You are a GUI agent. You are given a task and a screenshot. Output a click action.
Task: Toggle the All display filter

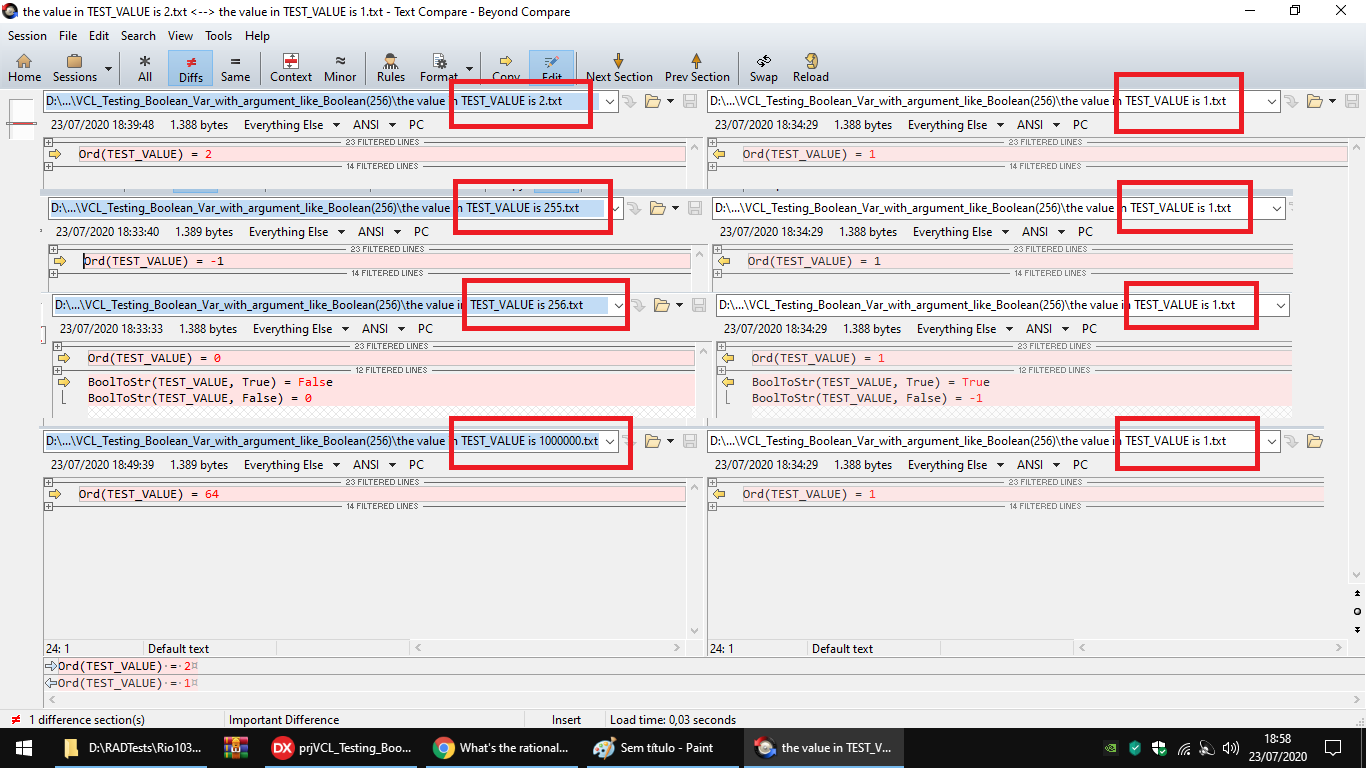tap(145, 67)
